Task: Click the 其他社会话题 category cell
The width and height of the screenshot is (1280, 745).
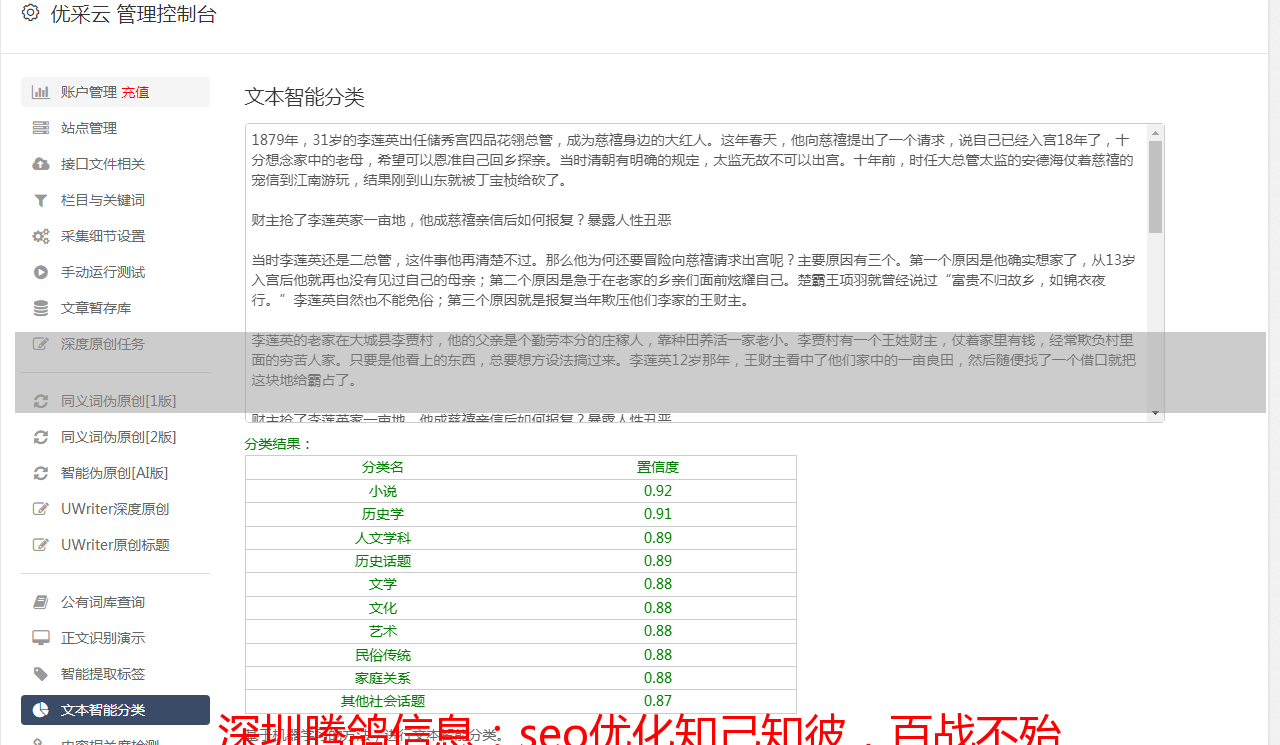Action: pos(383,701)
